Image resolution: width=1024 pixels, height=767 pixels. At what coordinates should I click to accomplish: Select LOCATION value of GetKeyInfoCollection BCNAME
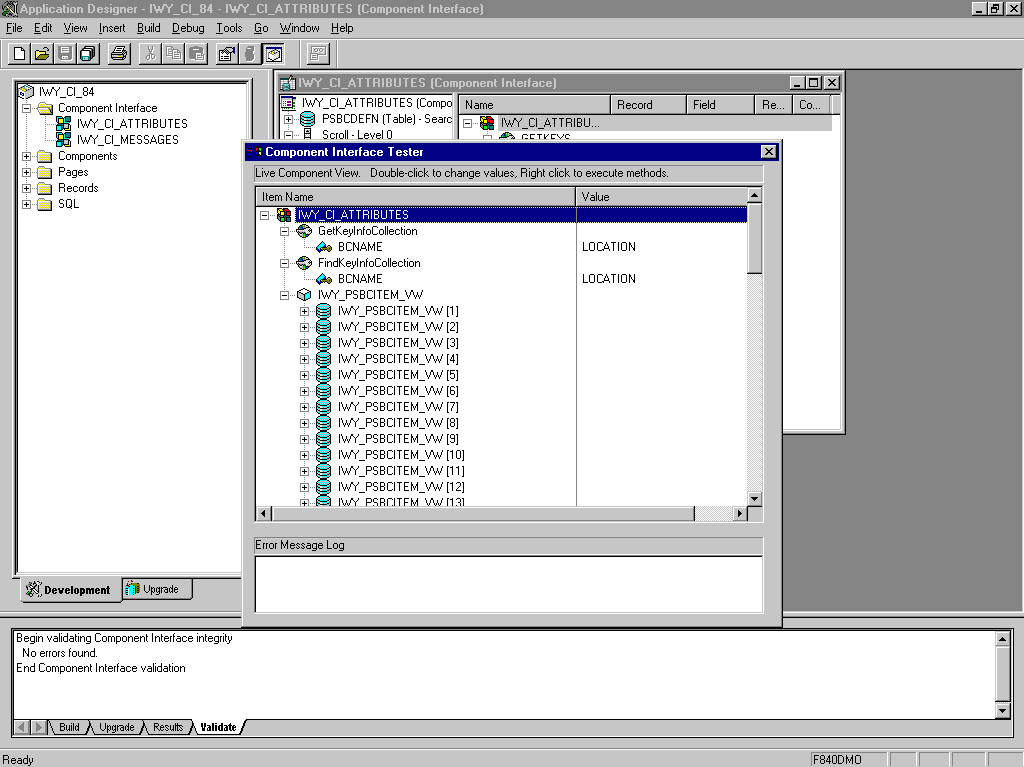609,247
